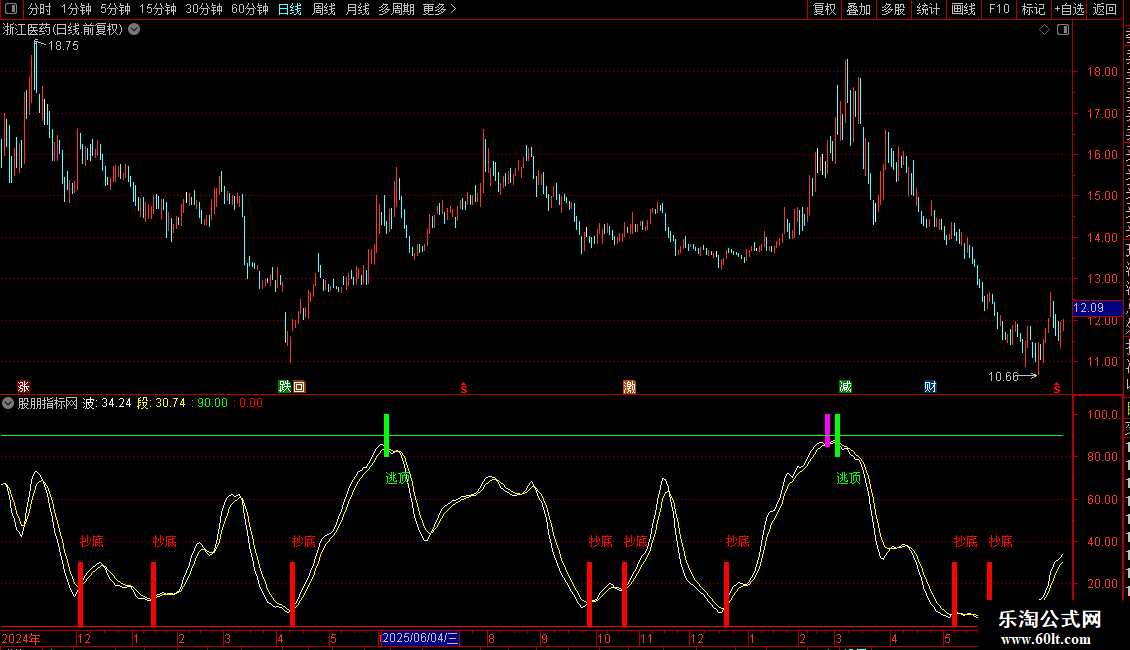Toggle the side panel icon beside the diamond
Image resolution: width=1130 pixels, height=650 pixels.
(x=1063, y=30)
